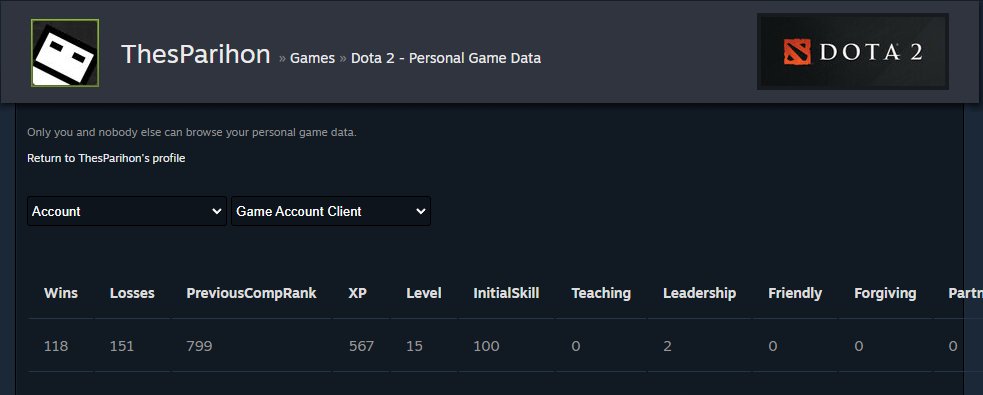
Task: Click the XP column header
Action: [357, 293]
